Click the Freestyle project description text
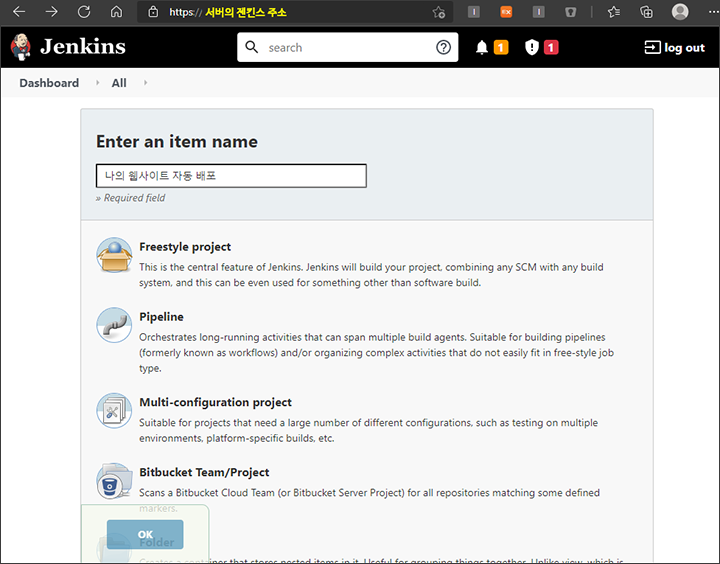Image resolution: width=720 pixels, height=564 pixels. click(x=371, y=275)
